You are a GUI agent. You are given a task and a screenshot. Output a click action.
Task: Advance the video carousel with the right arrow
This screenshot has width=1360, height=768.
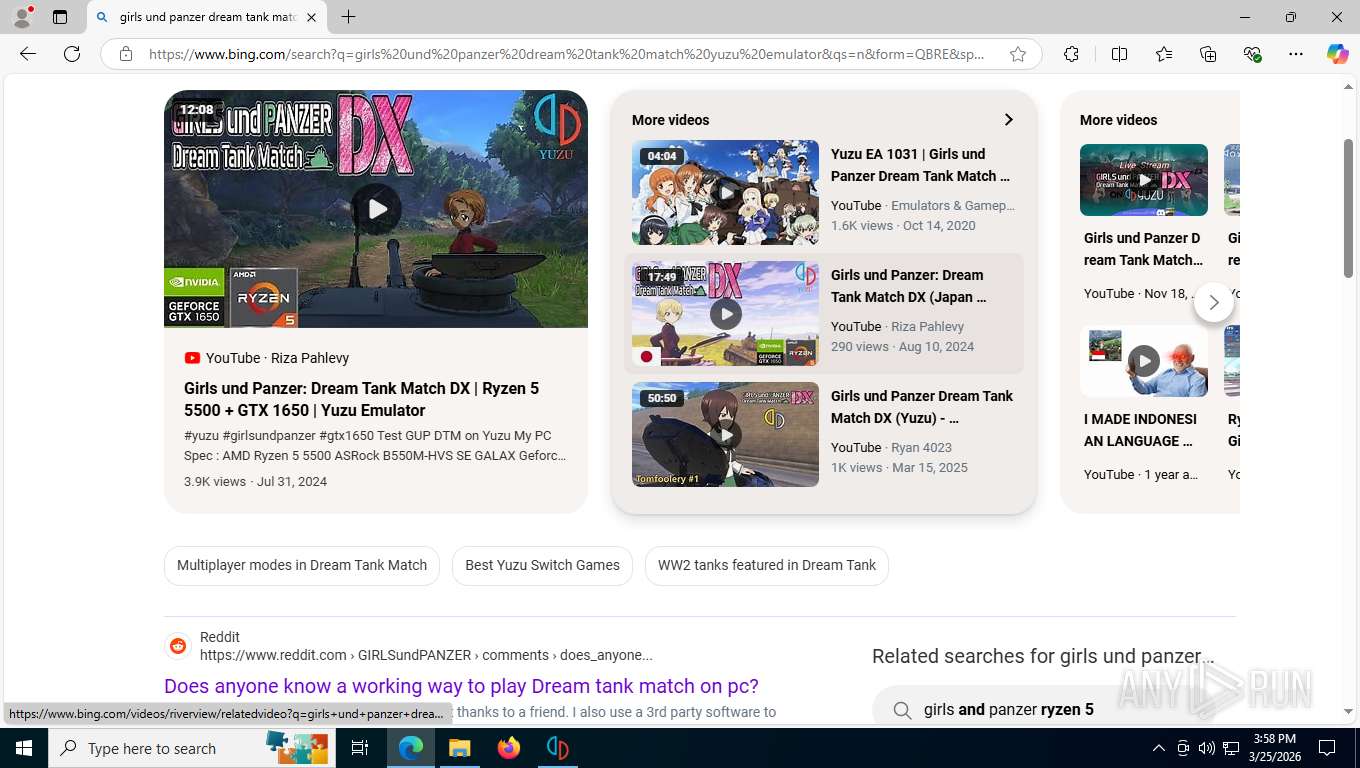1214,302
